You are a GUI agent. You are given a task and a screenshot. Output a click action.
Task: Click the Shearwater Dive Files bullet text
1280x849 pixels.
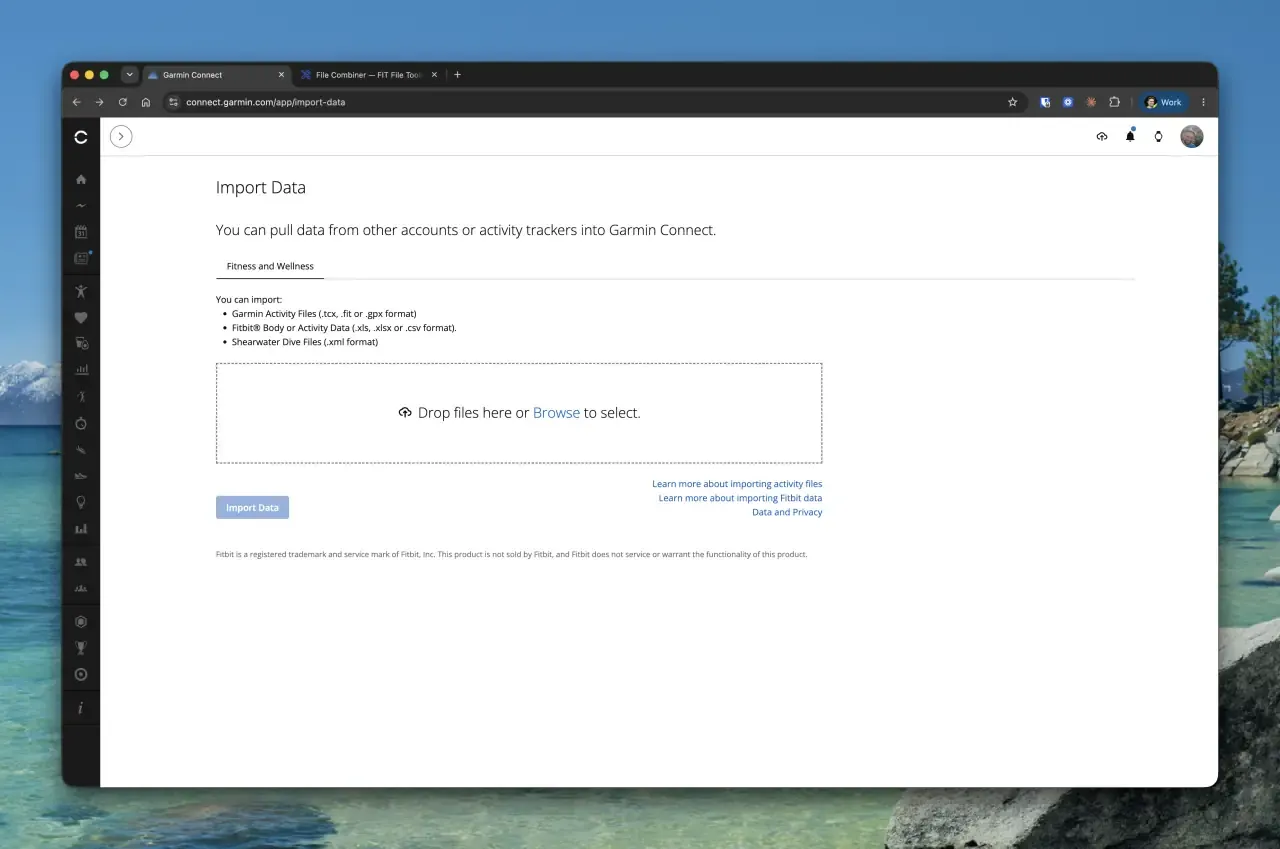[305, 342]
